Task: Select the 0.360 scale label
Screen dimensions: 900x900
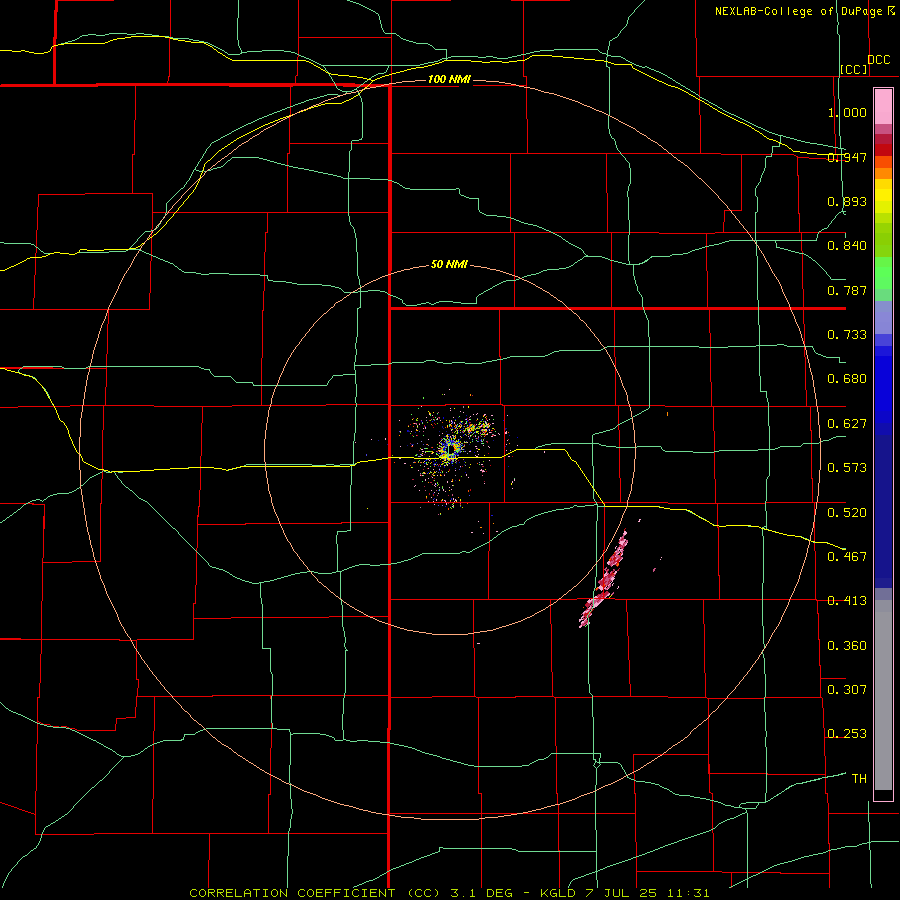Action: [847, 646]
